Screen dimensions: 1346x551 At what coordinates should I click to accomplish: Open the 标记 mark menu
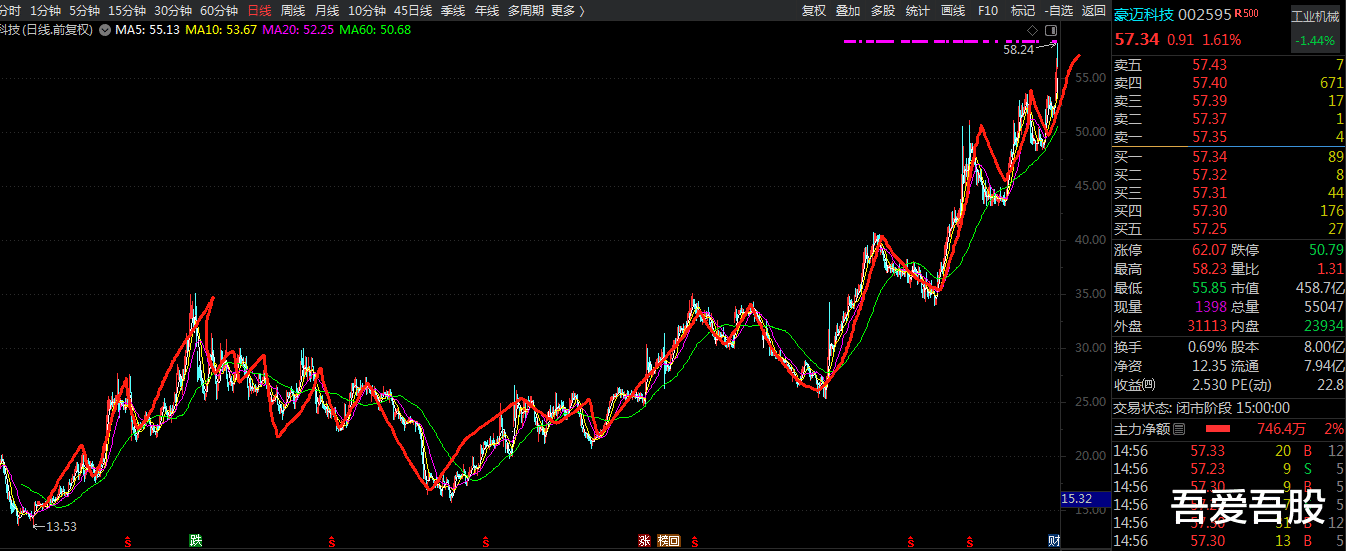click(1022, 10)
